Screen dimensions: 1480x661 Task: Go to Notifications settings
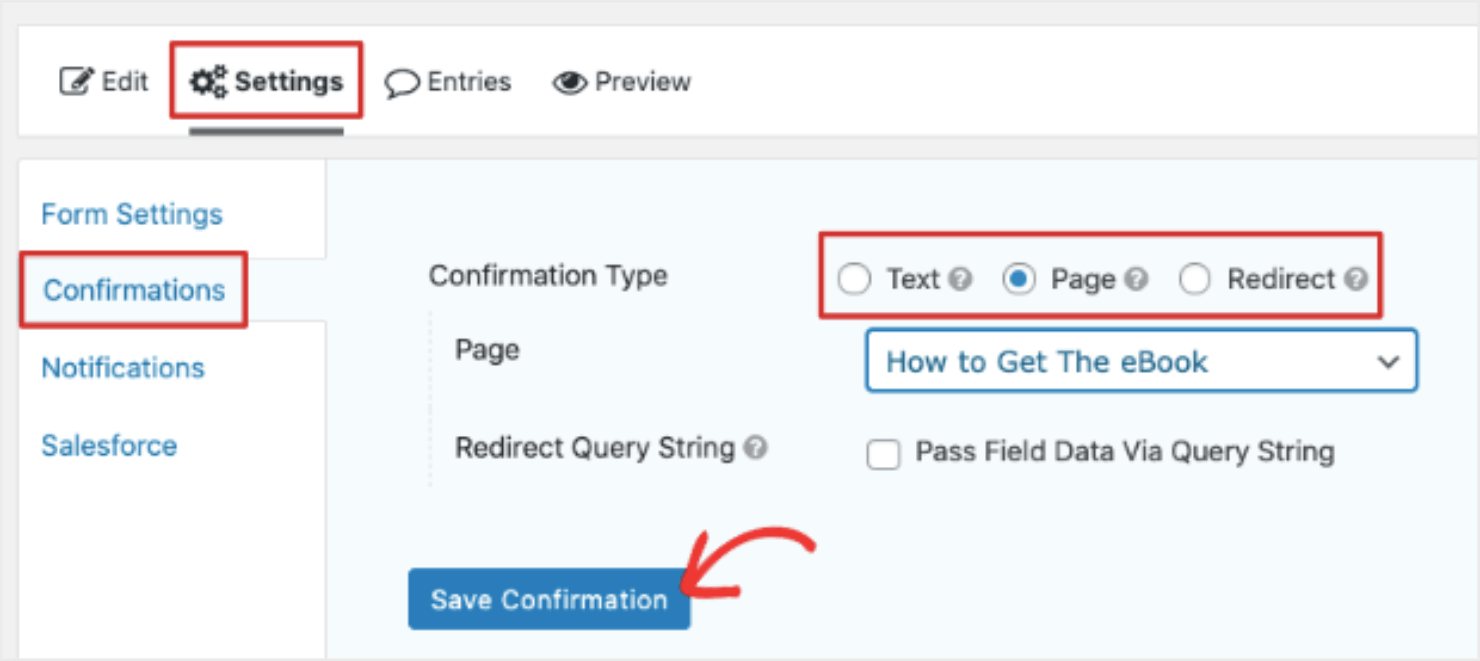[x=123, y=368]
